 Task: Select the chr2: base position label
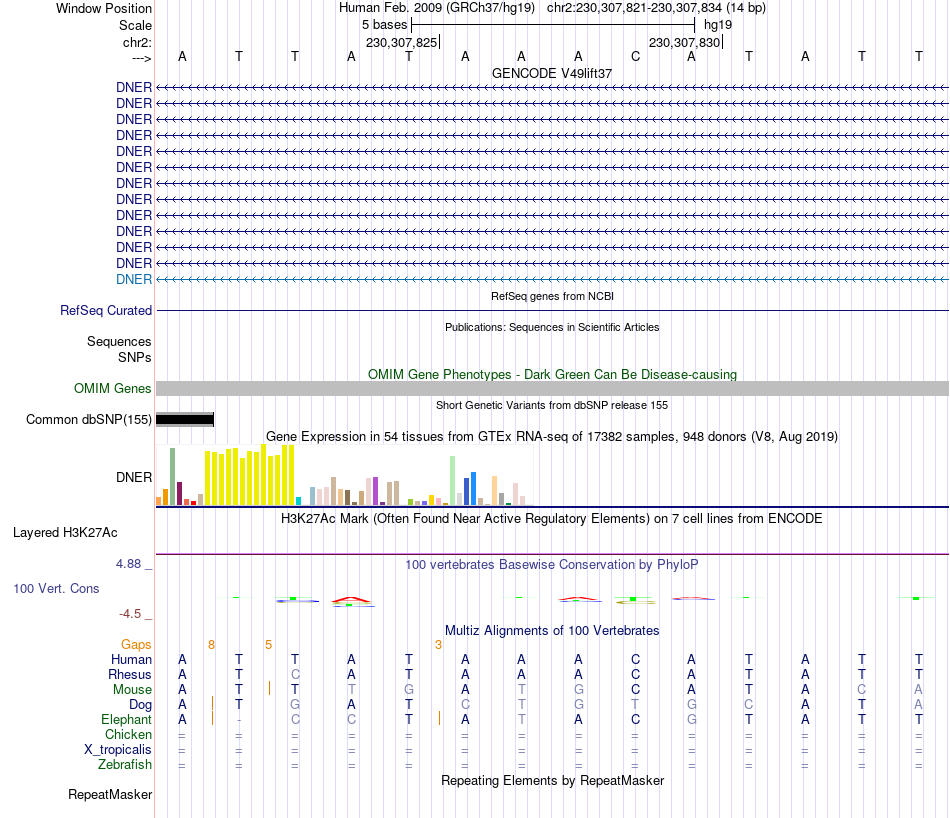(137, 42)
